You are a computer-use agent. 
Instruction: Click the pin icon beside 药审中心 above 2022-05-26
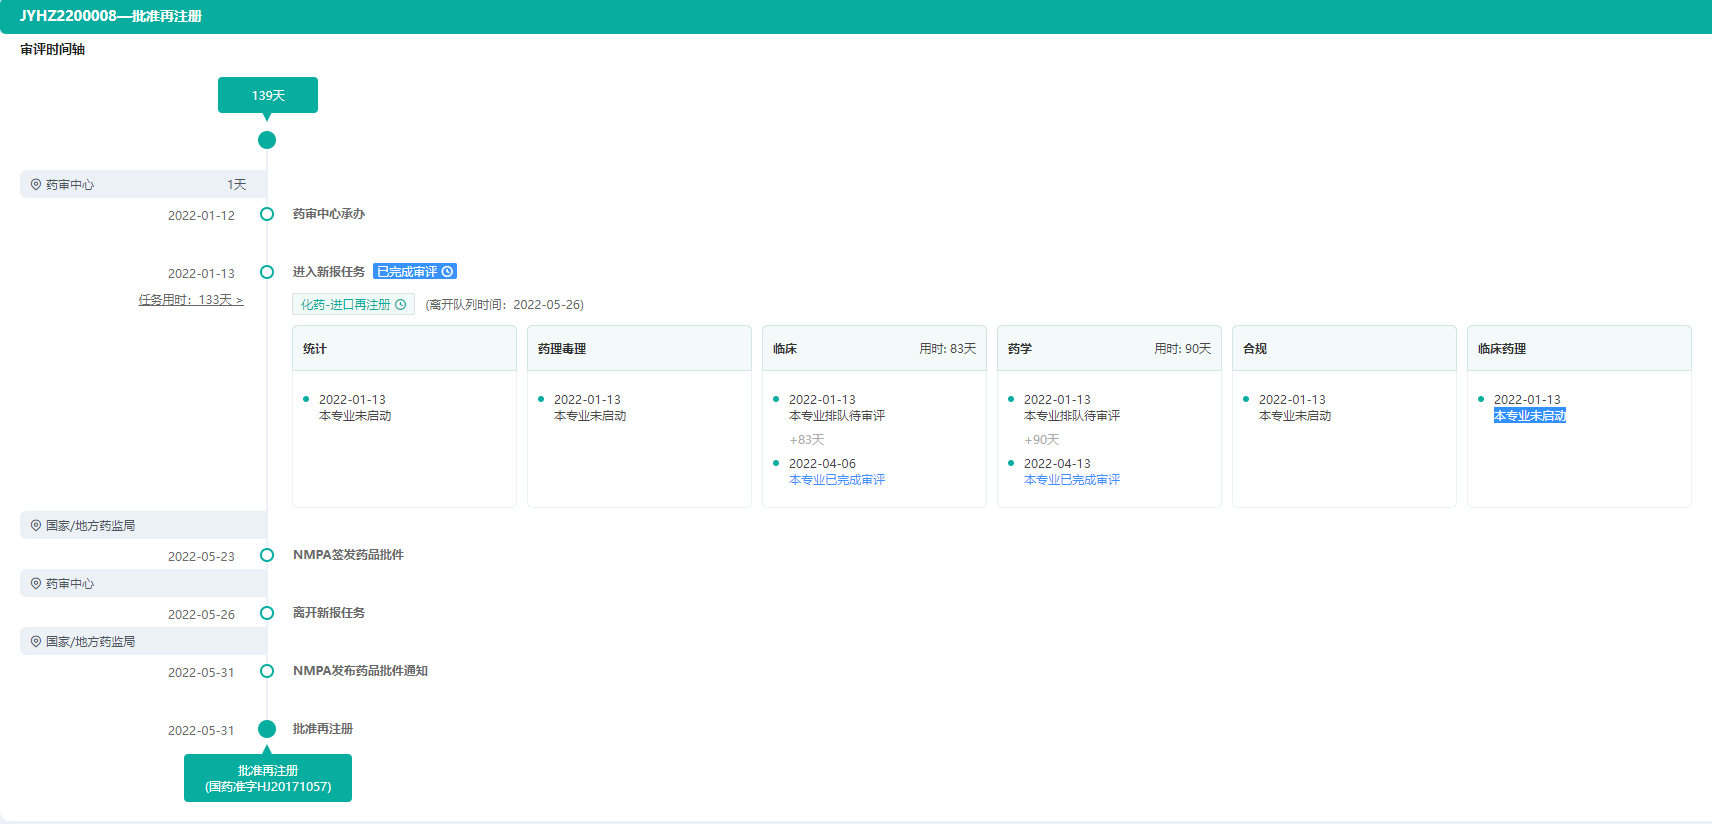[x=36, y=584]
